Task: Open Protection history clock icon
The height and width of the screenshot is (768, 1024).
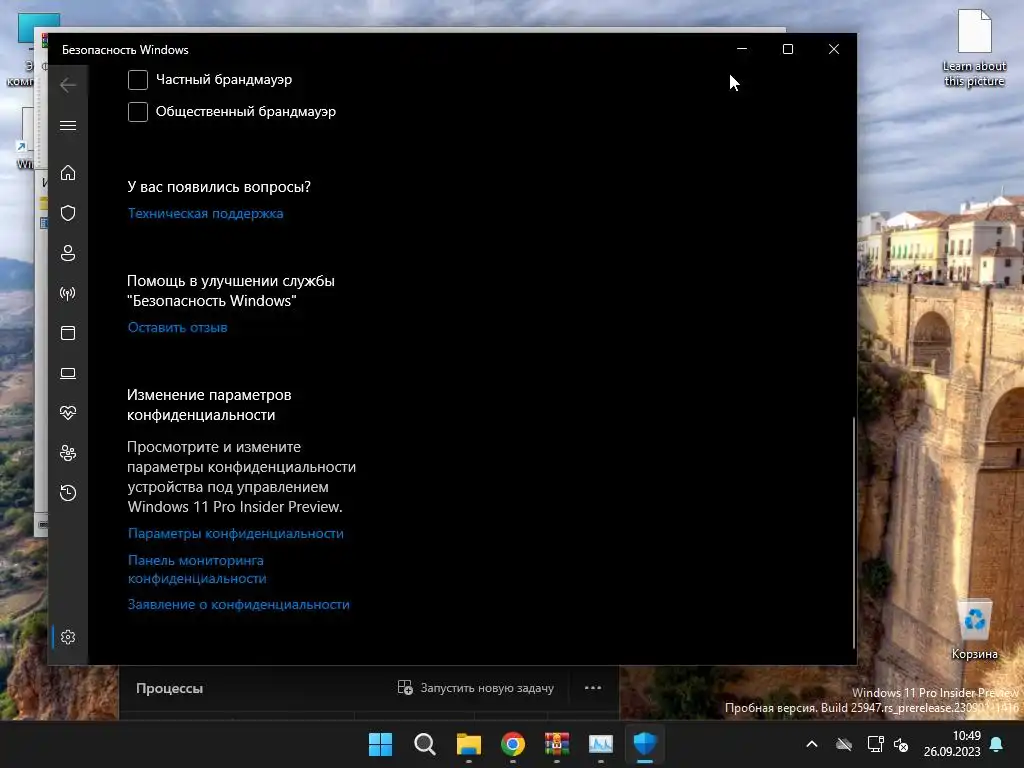Action: click(68, 492)
